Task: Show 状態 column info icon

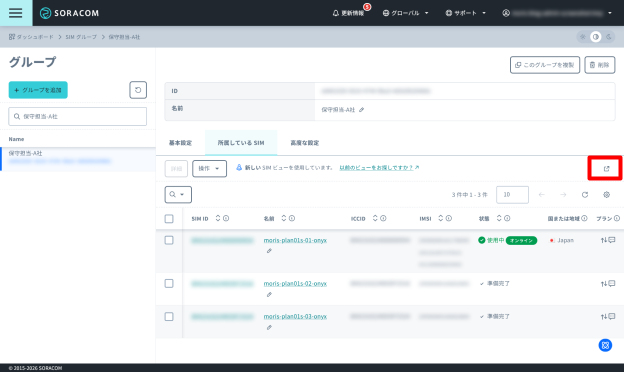Action: [507, 218]
